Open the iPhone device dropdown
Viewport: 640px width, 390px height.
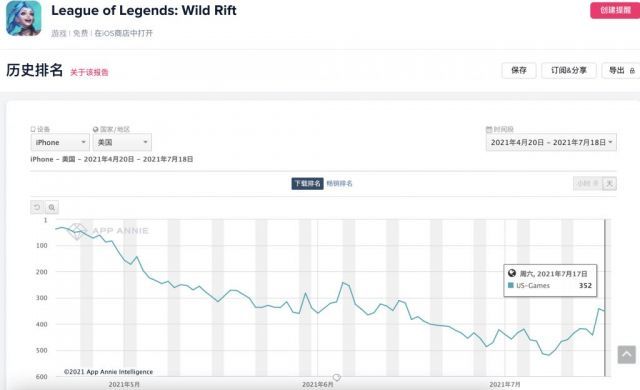pyautogui.click(x=60, y=142)
